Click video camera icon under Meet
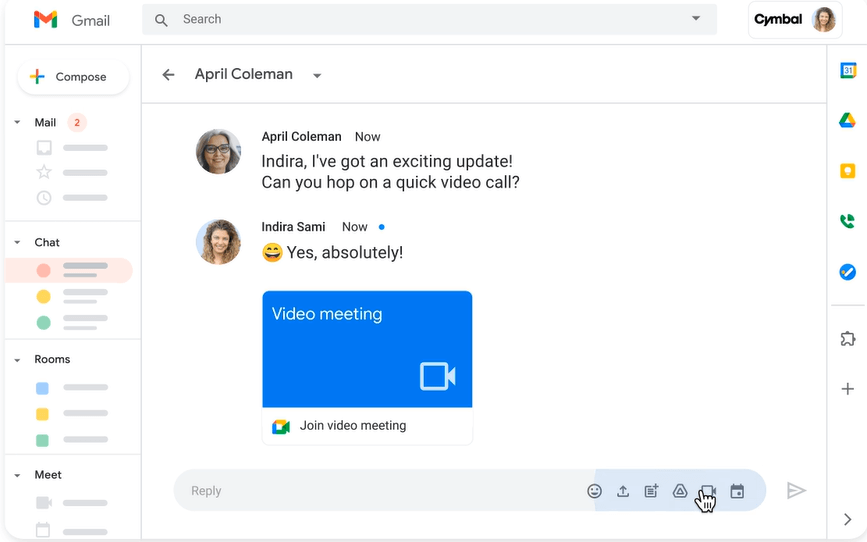The width and height of the screenshot is (867, 542). (x=44, y=503)
